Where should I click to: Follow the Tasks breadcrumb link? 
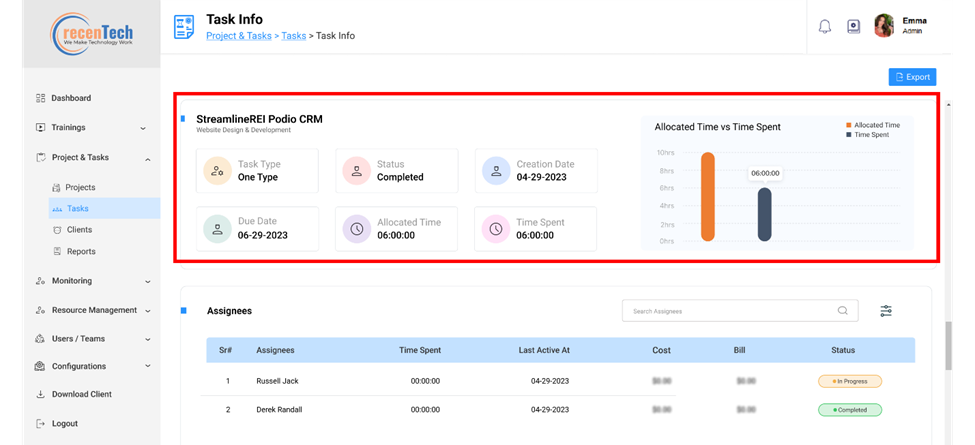[293, 36]
